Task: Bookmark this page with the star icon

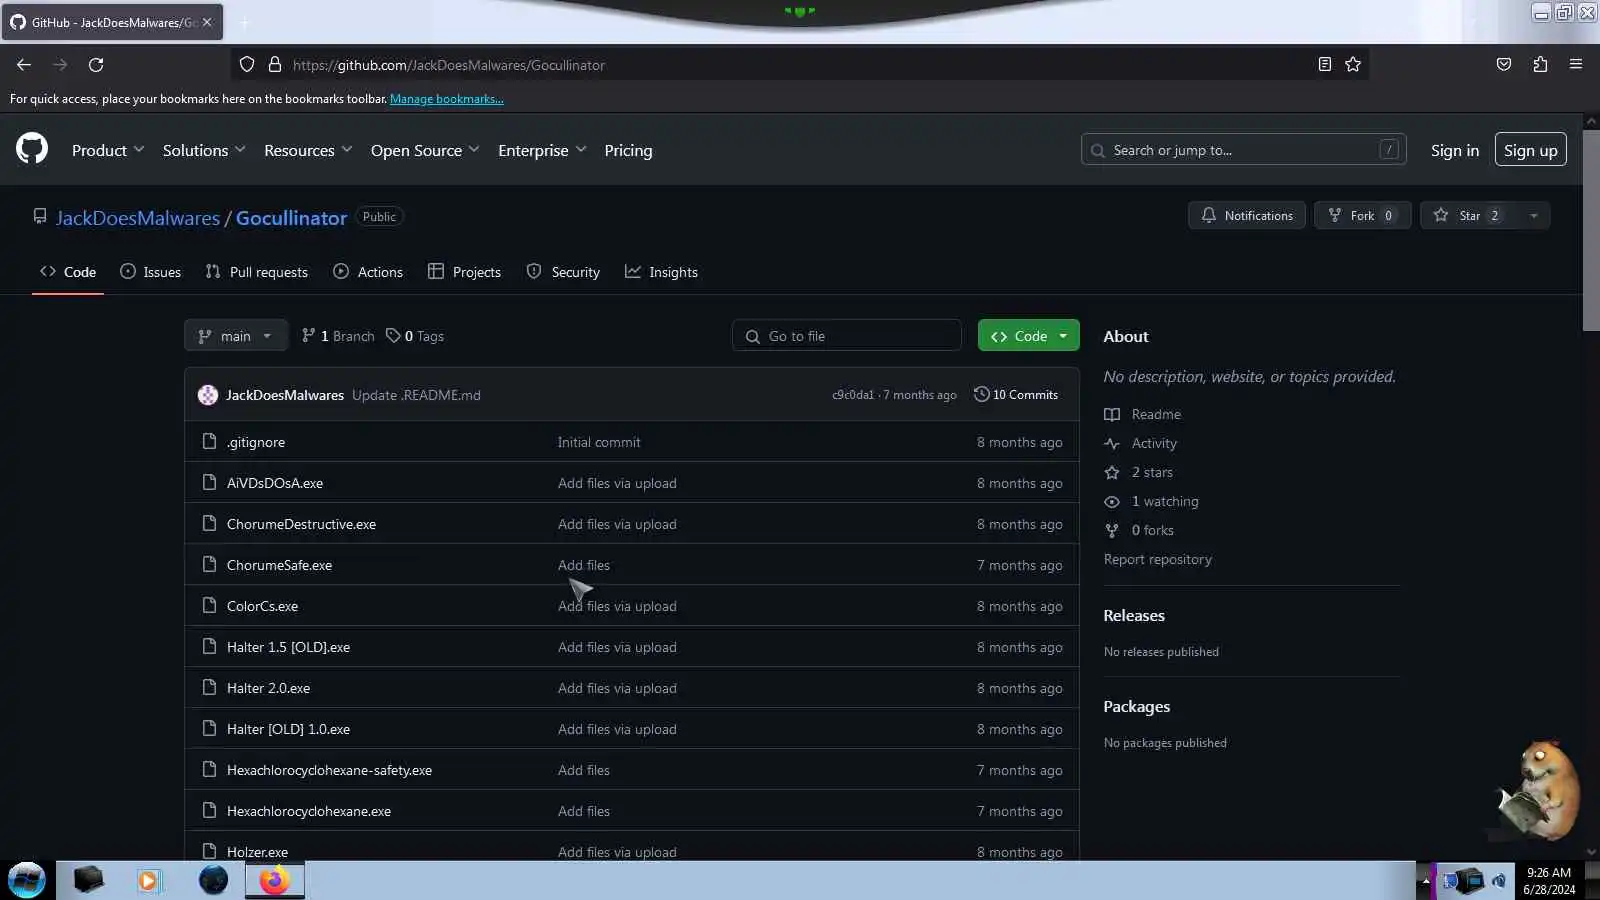Action: [1353, 65]
